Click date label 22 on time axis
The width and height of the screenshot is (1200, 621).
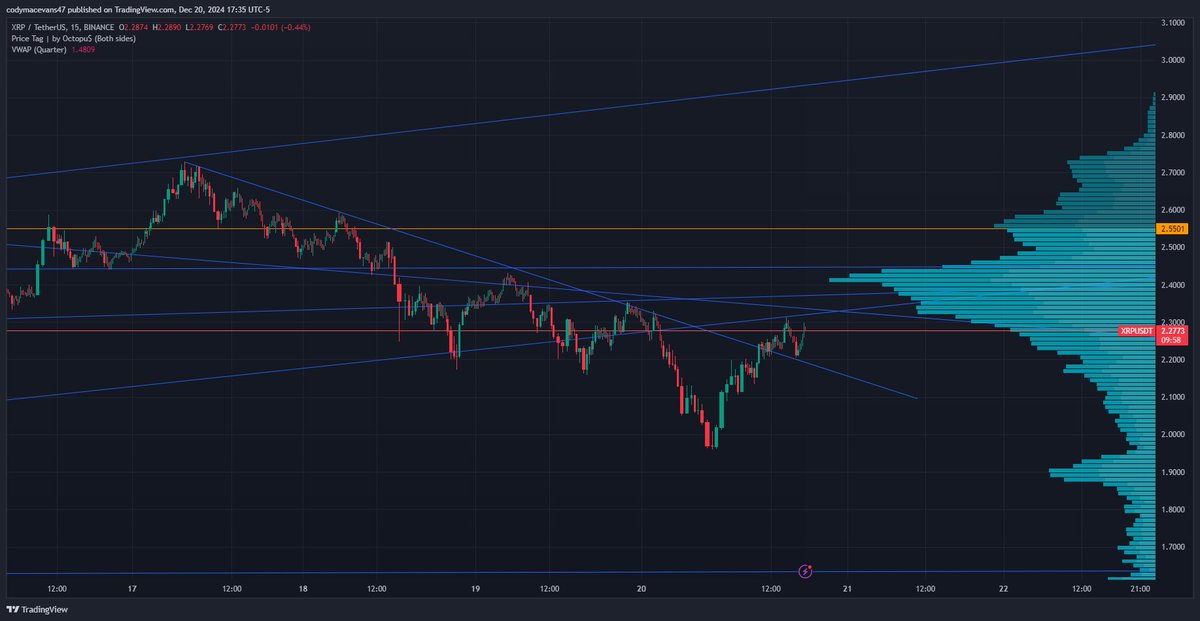pos(1003,589)
